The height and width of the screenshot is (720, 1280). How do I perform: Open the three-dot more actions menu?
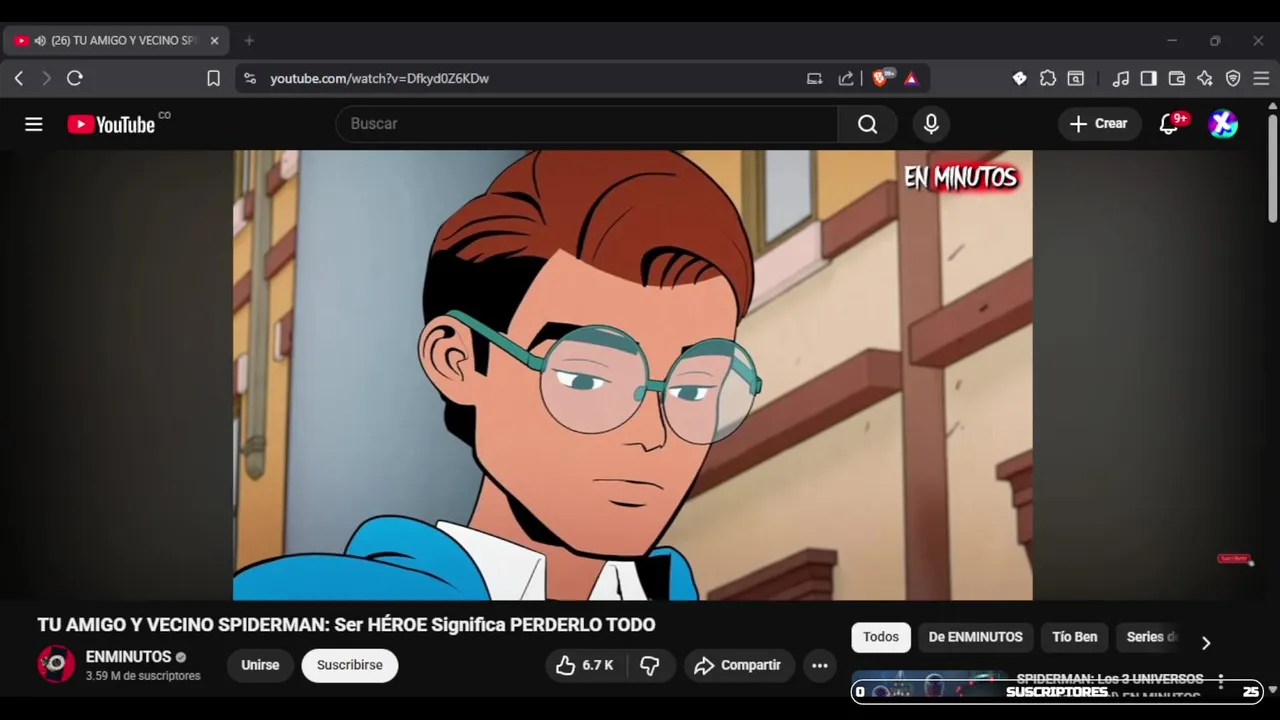point(820,665)
